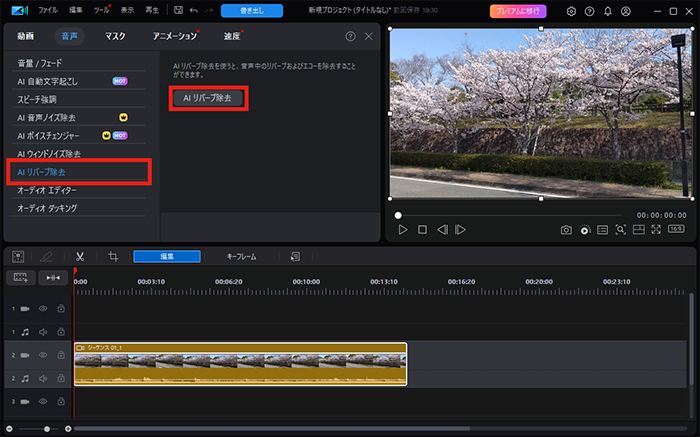700x437 pixels.
Task: Open the 16:9 aspect ratio selector
Action: click(x=677, y=230)
